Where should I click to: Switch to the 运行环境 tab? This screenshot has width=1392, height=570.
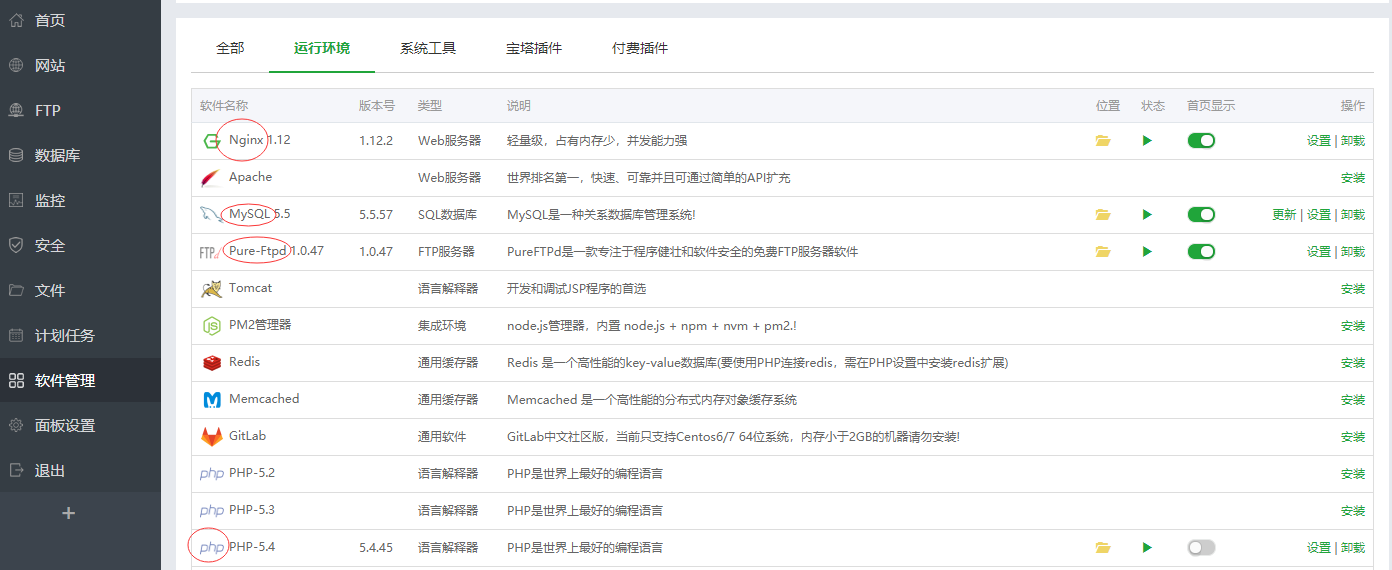(x=322, y=48)
